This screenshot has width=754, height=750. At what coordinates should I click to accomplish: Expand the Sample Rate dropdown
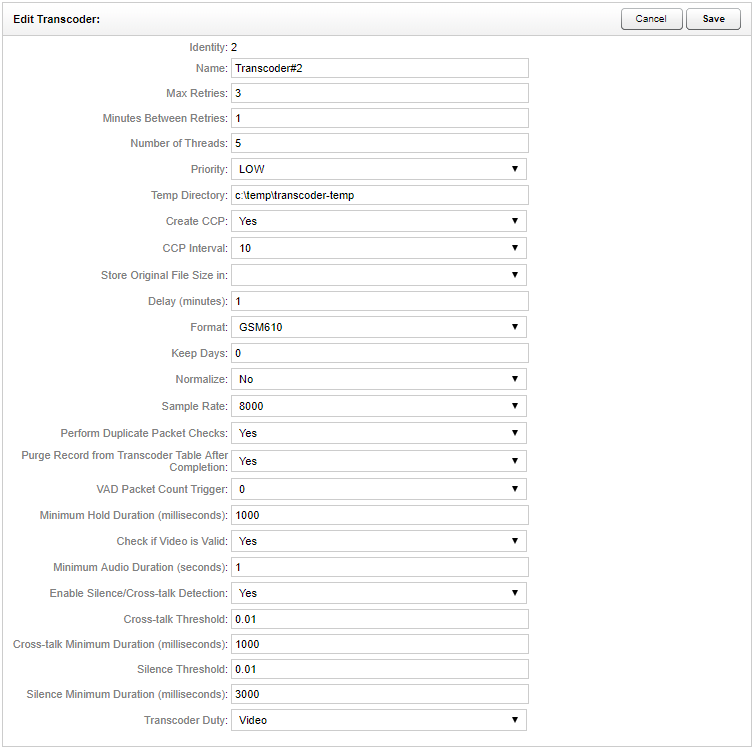pos(379,406)
